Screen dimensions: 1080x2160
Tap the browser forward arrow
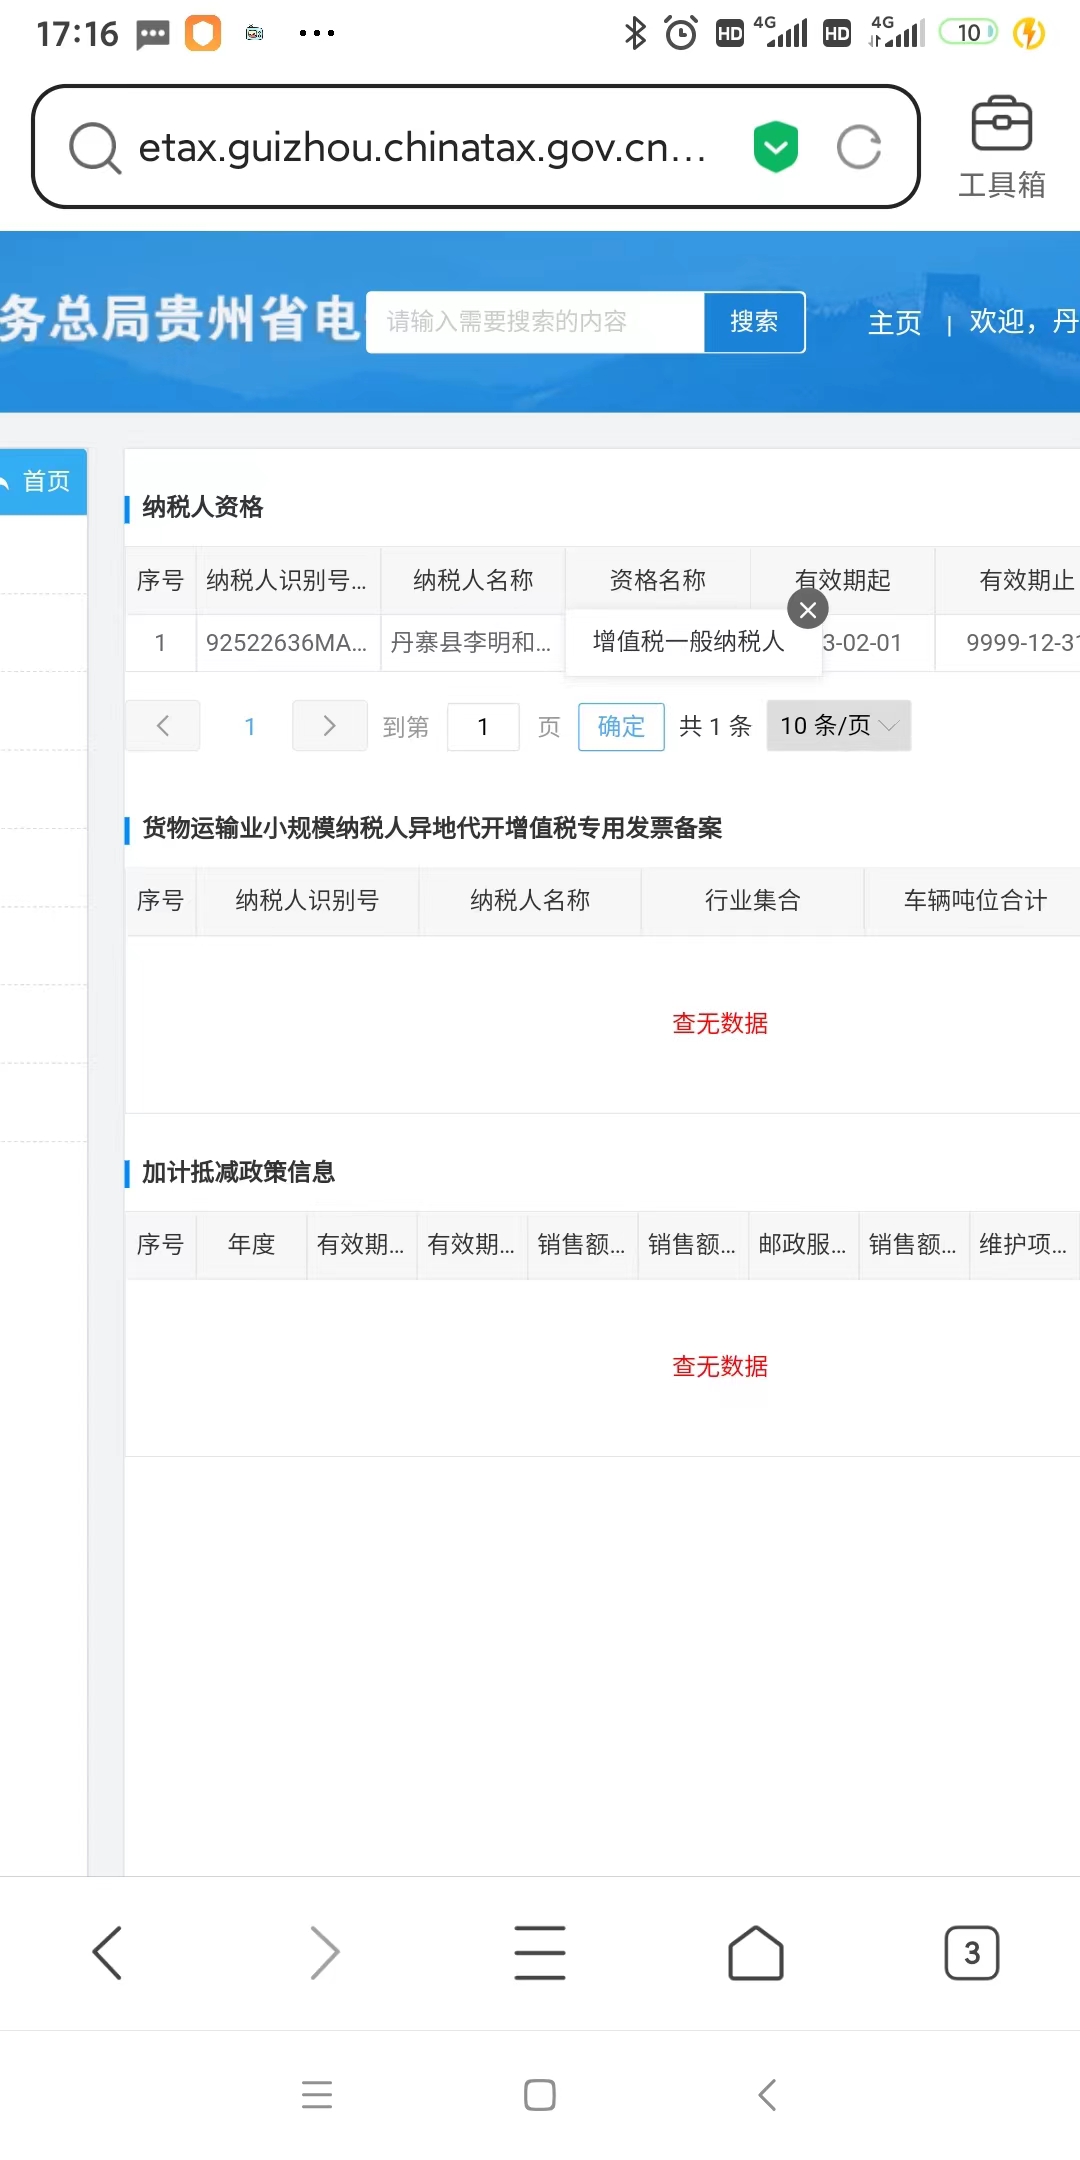tap(324, 1952)
